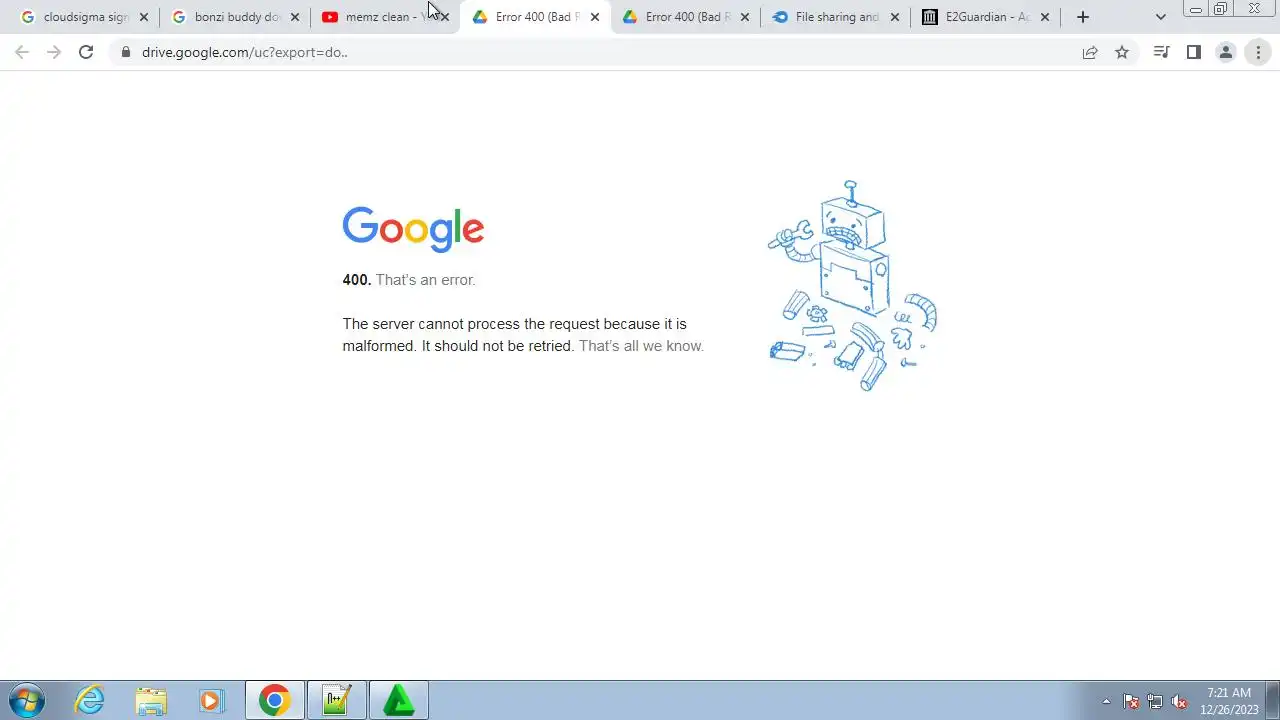The width and height of the screenshot is (1280, 720).
Task: Open the media controls icon
Action: [x=1161, y=52]
